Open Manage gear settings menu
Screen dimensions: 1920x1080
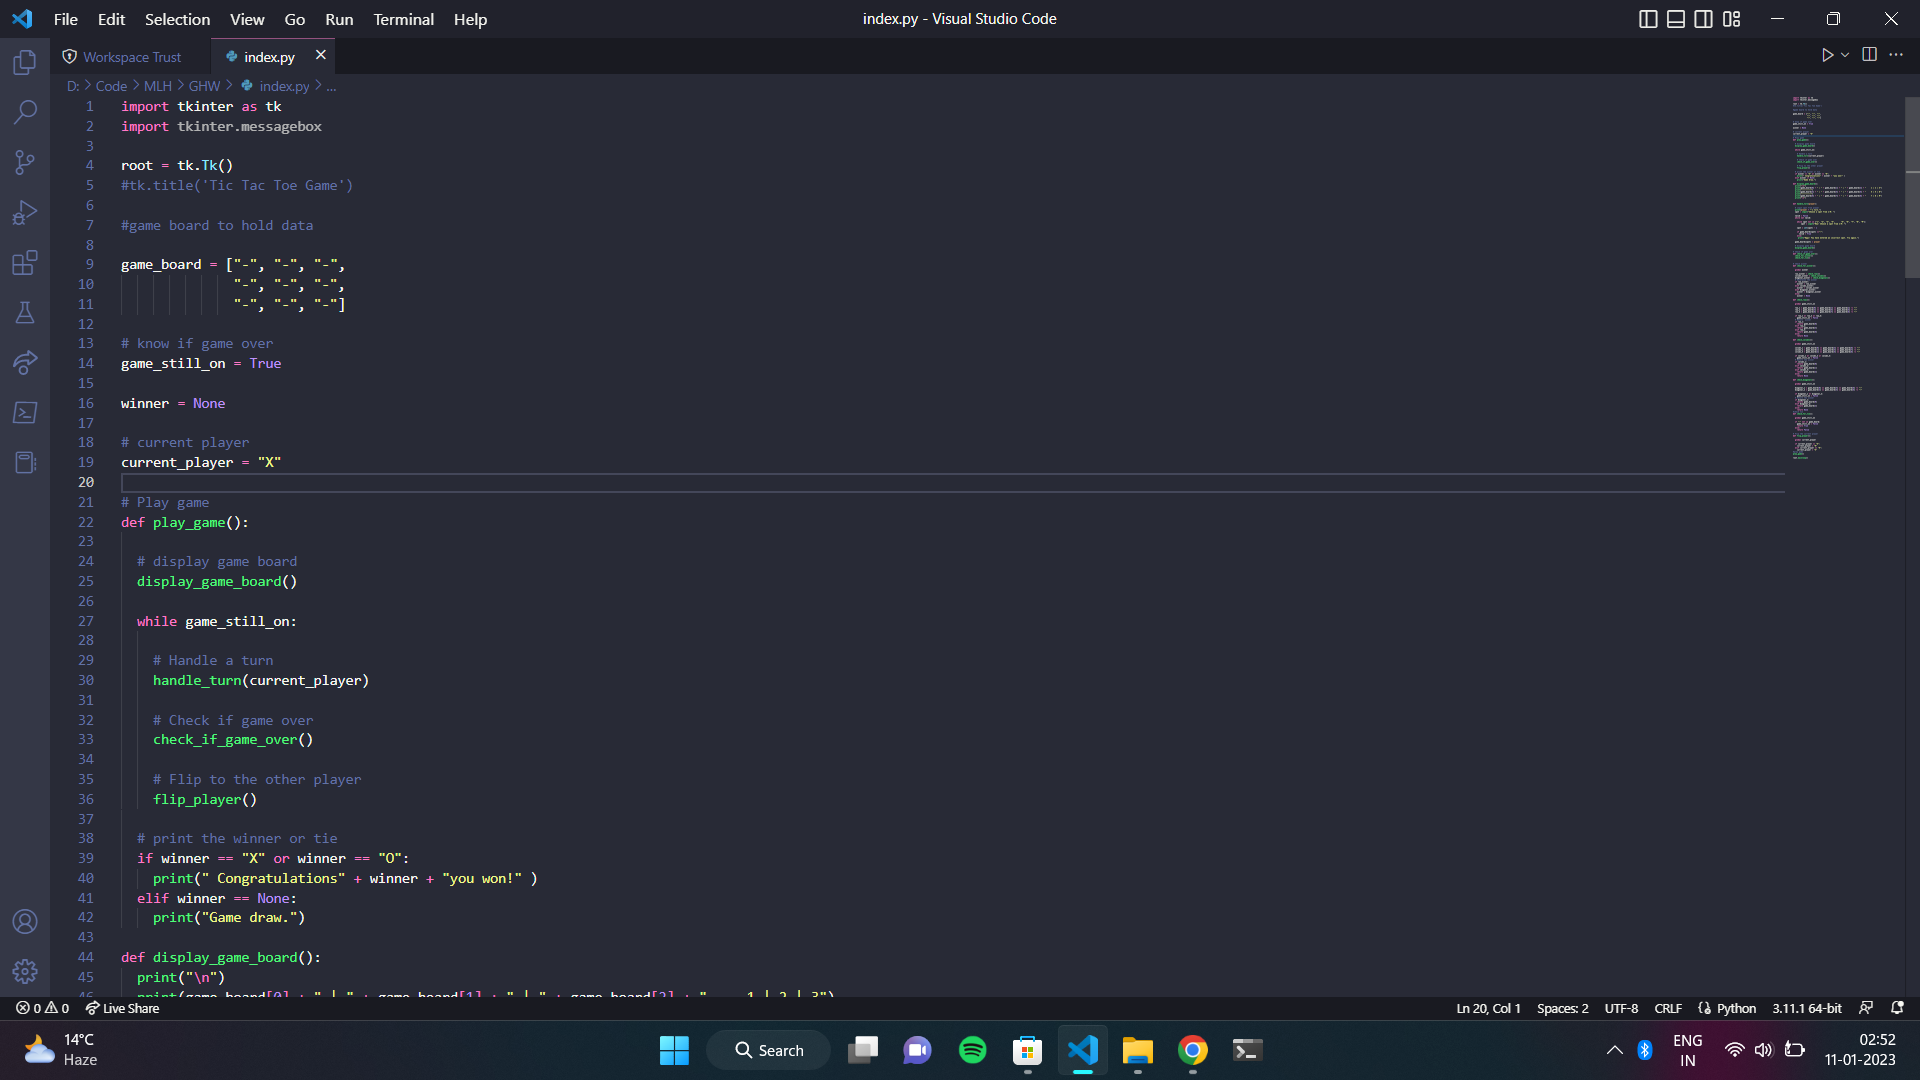coord(25,971)
